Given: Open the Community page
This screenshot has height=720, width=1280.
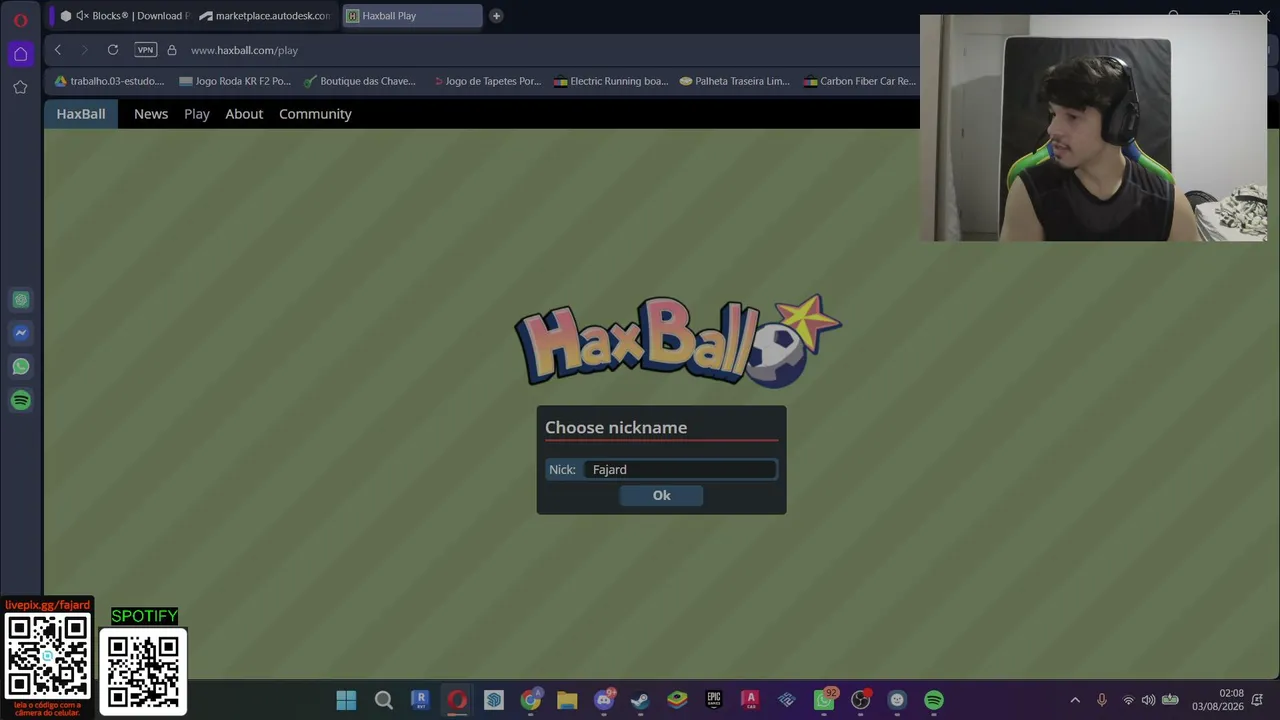Looking at the screenshot, I should 315,114.
